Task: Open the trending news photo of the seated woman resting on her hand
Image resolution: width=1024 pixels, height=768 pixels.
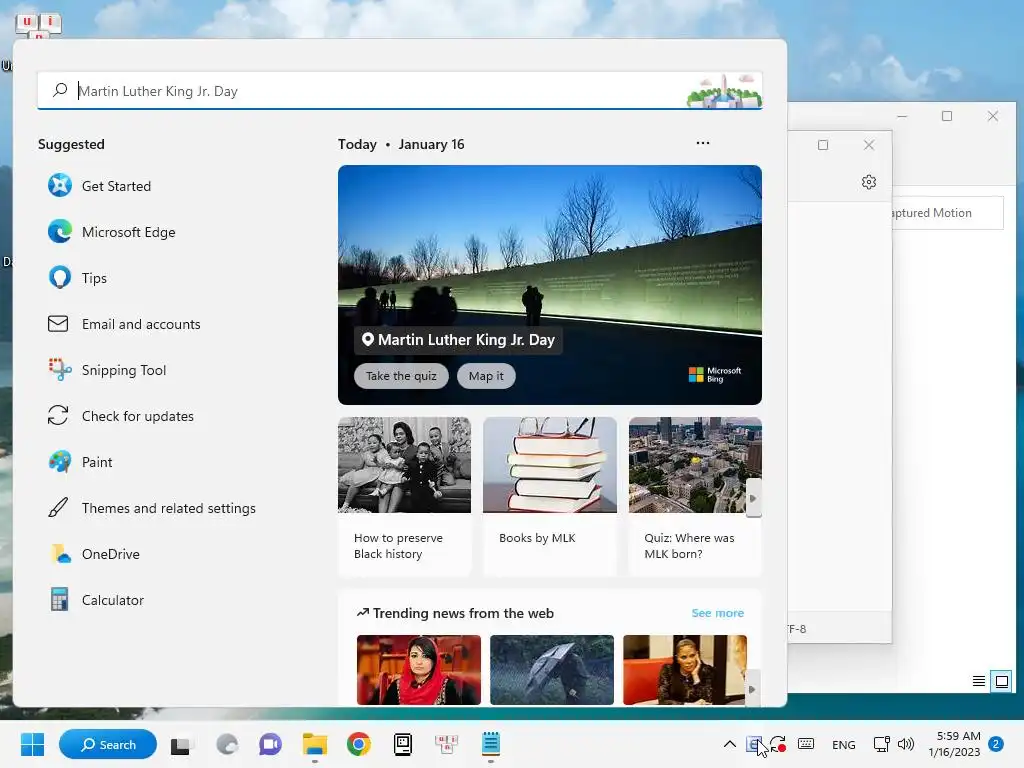Action: 684,669
